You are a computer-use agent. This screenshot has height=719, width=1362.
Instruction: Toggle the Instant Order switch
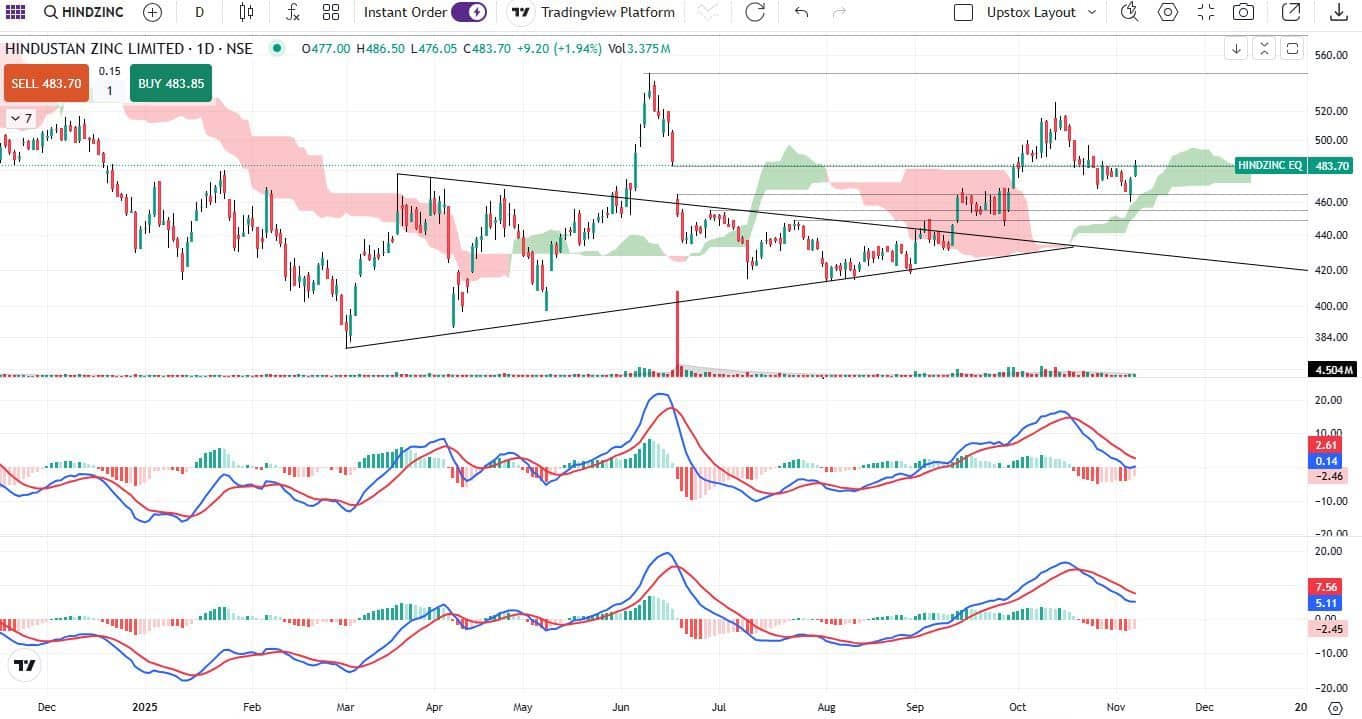pyautogui.click(x=468, y=12)
